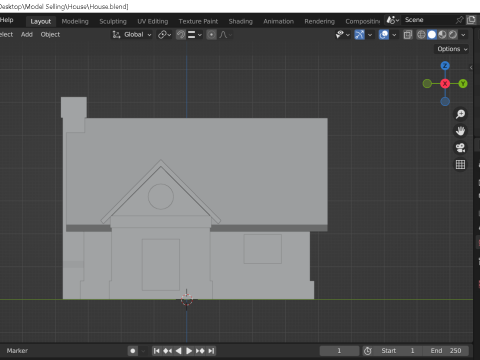
Task: Open the Add menu in viewport header
Action: [x=27, y=34]
